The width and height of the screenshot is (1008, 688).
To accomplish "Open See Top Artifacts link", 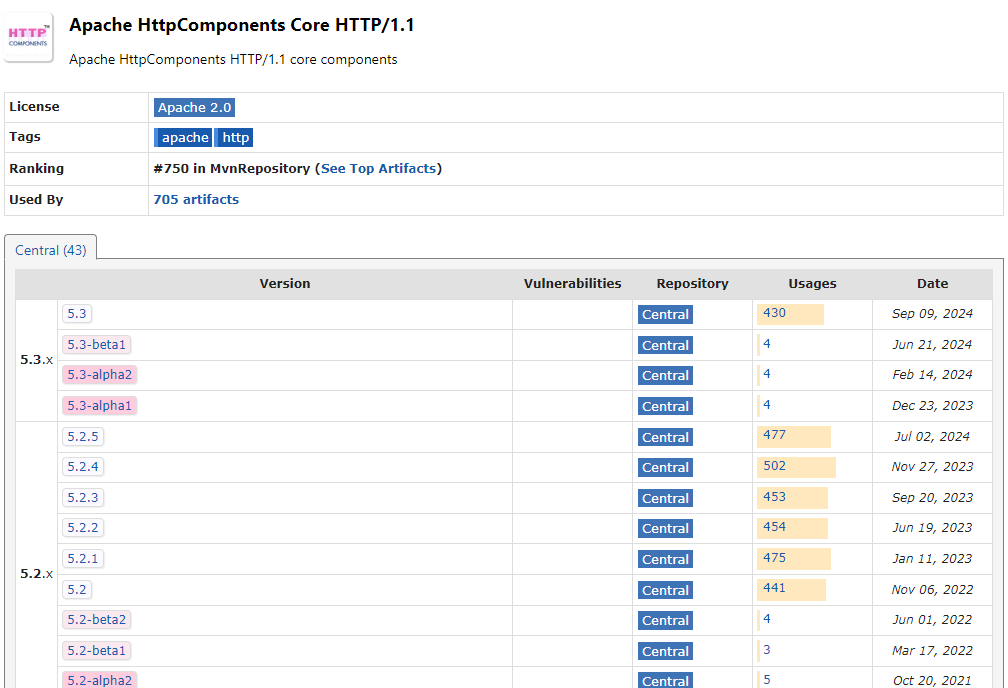I will 378,168.
